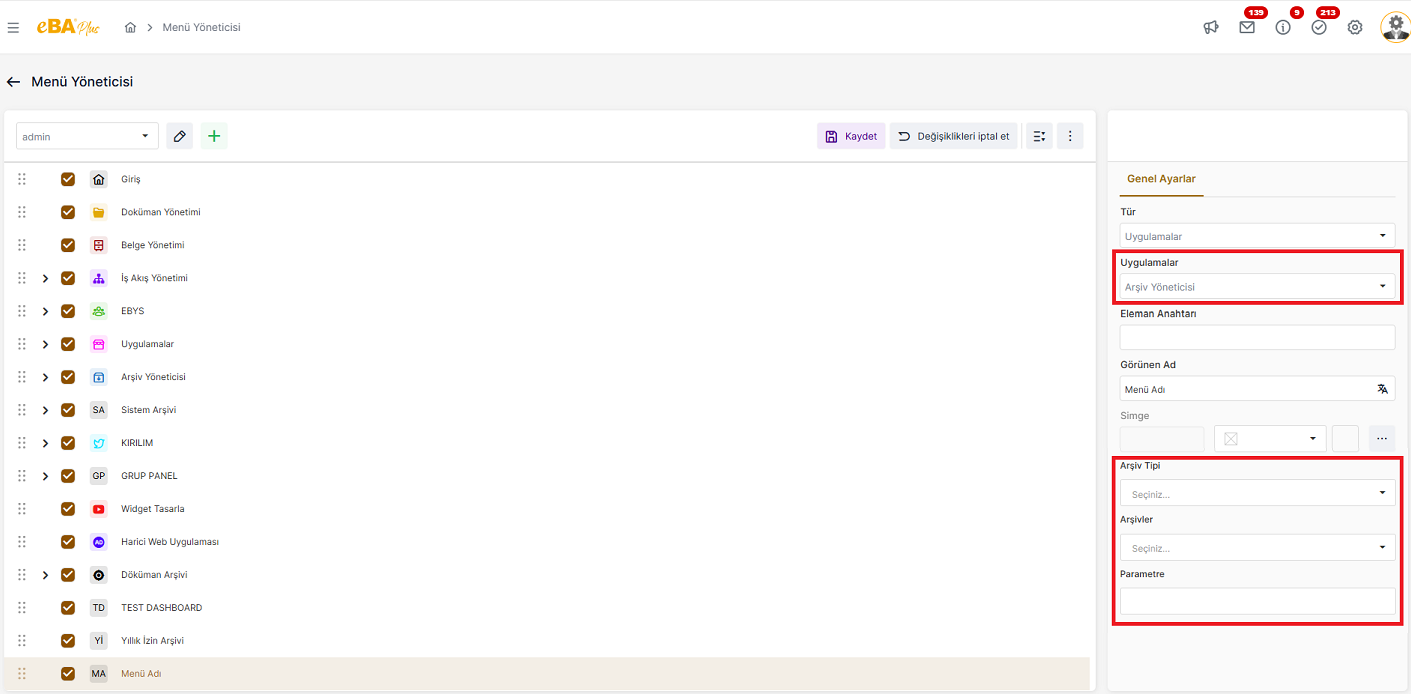Open the approvals checkmark with 213 badge
Image resolution: width=1411 pixels, height=694 pixels.
click(x=1319, y=28)
